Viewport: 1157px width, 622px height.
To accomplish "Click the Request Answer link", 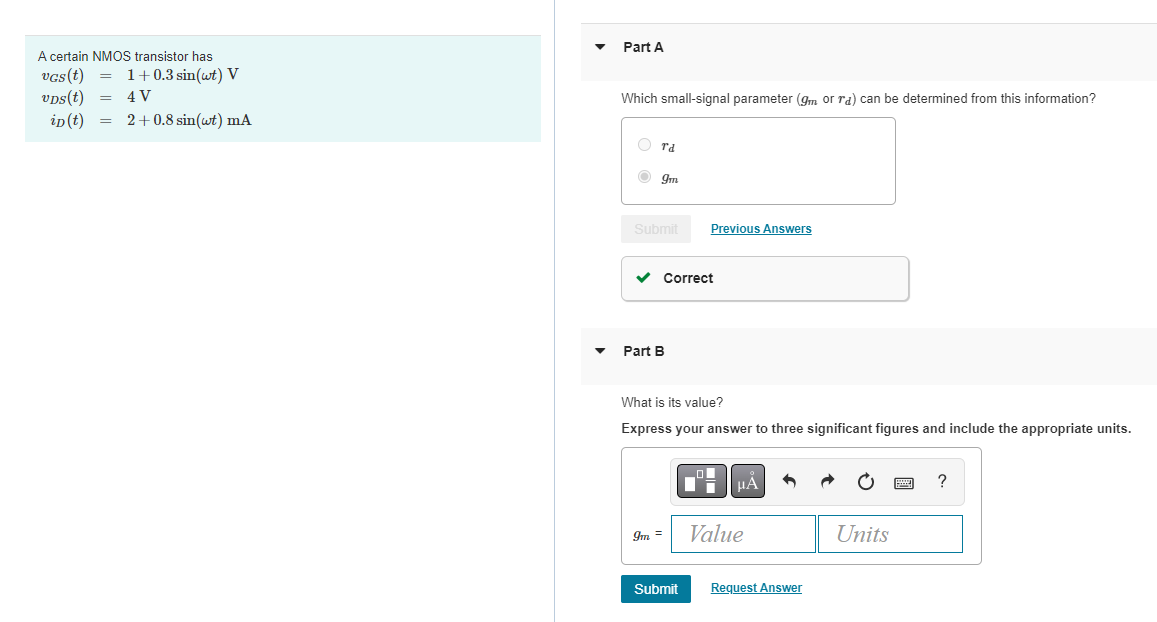I will pyautogui.click(x=756, y=587).
